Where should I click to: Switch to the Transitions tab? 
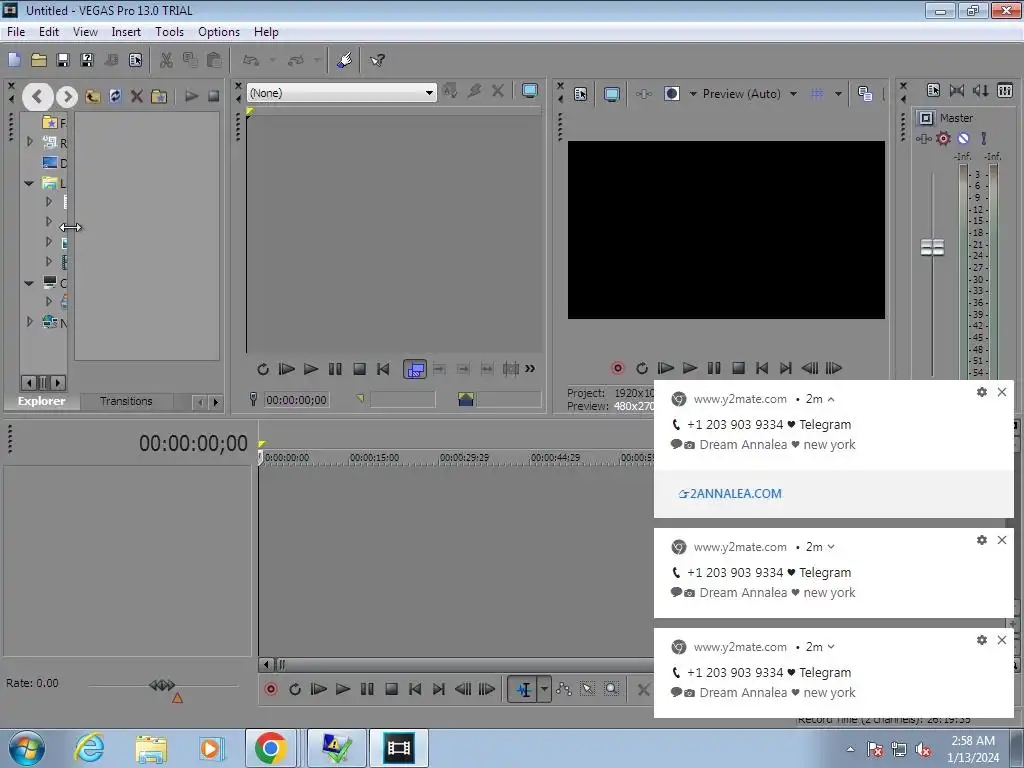pyautogui.click(x=126, y=401)
